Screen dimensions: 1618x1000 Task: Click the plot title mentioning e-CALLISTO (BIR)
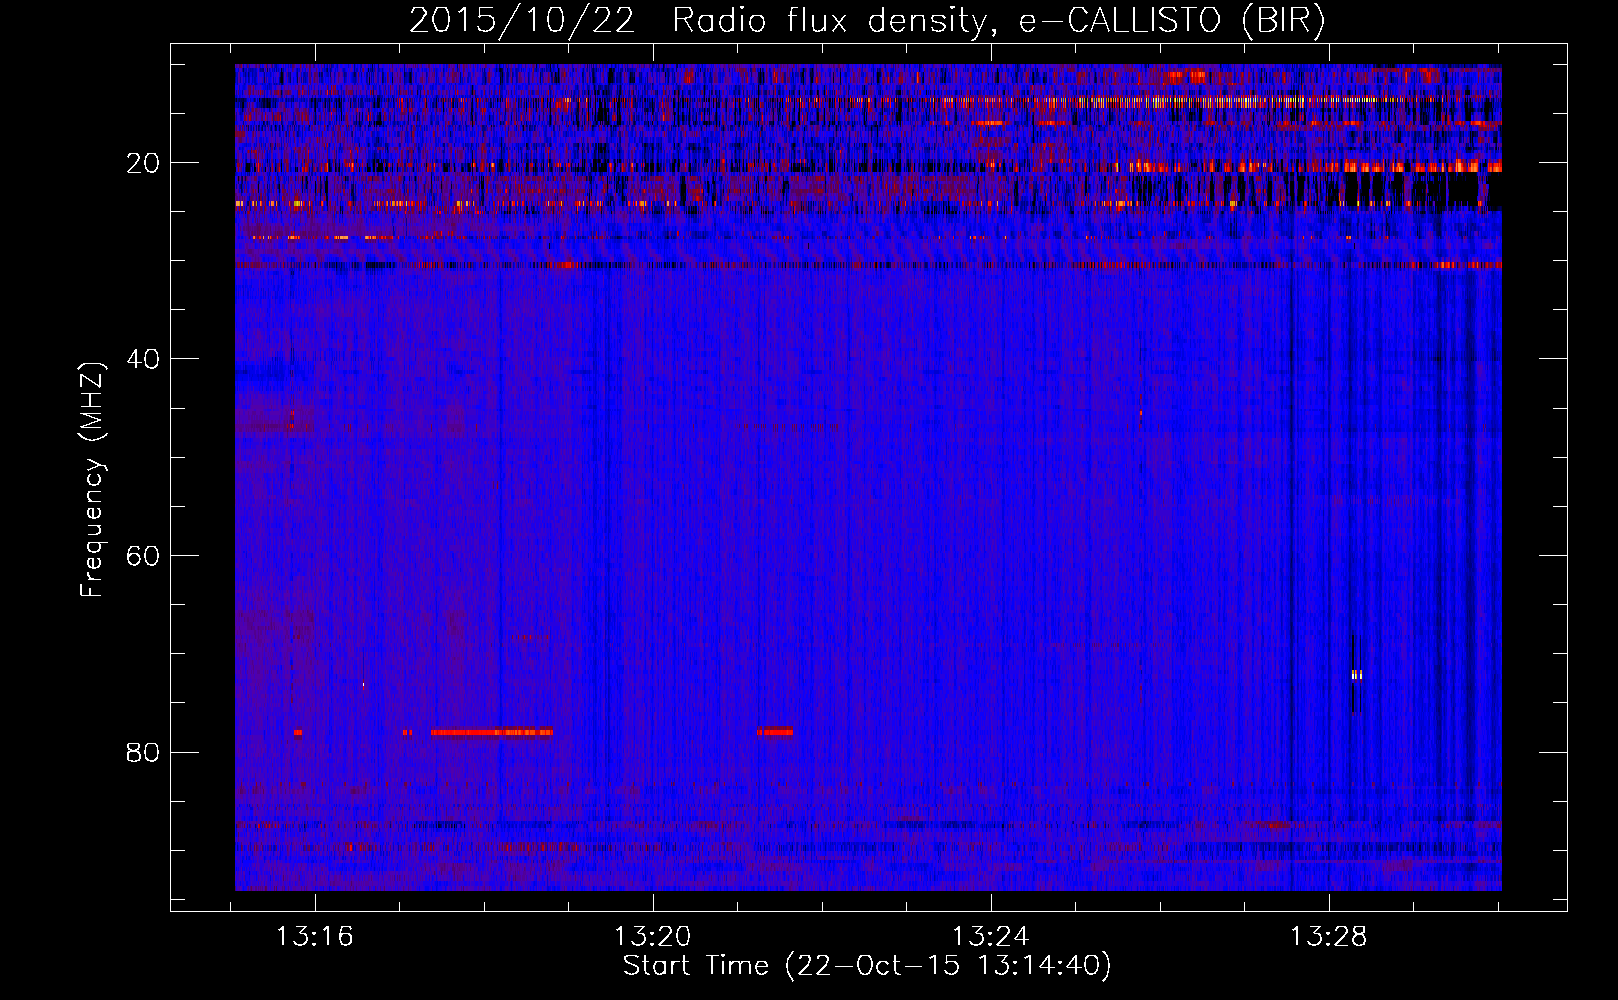(867, 21)
